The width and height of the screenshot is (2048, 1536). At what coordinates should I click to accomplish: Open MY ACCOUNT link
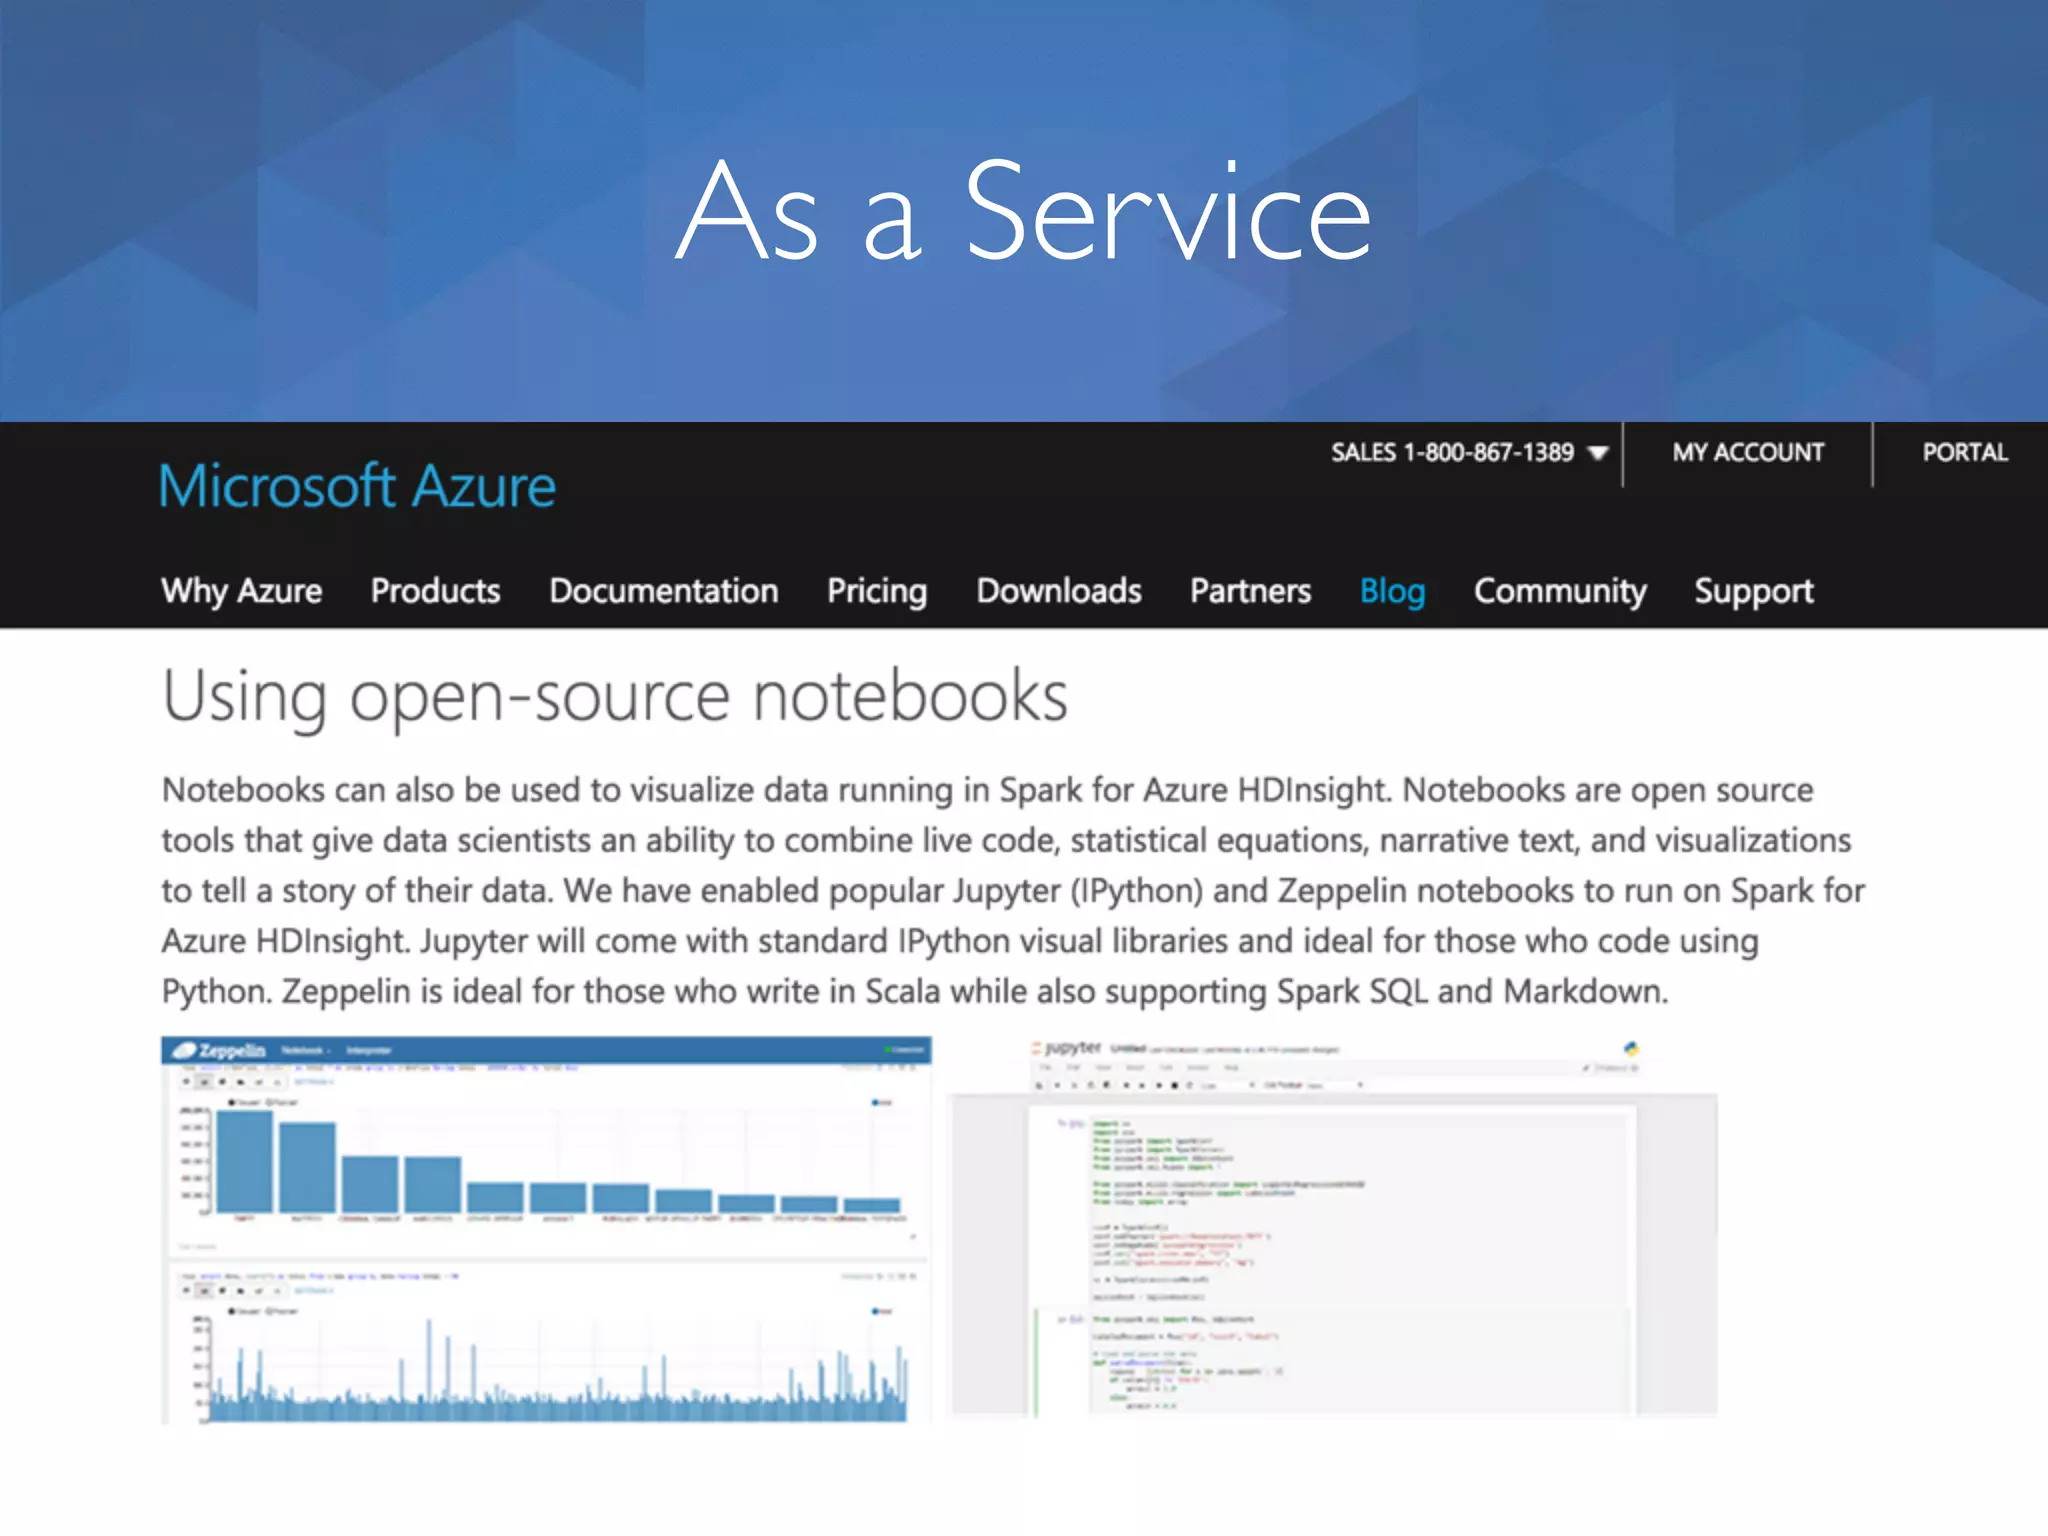tap(1748, 453)
